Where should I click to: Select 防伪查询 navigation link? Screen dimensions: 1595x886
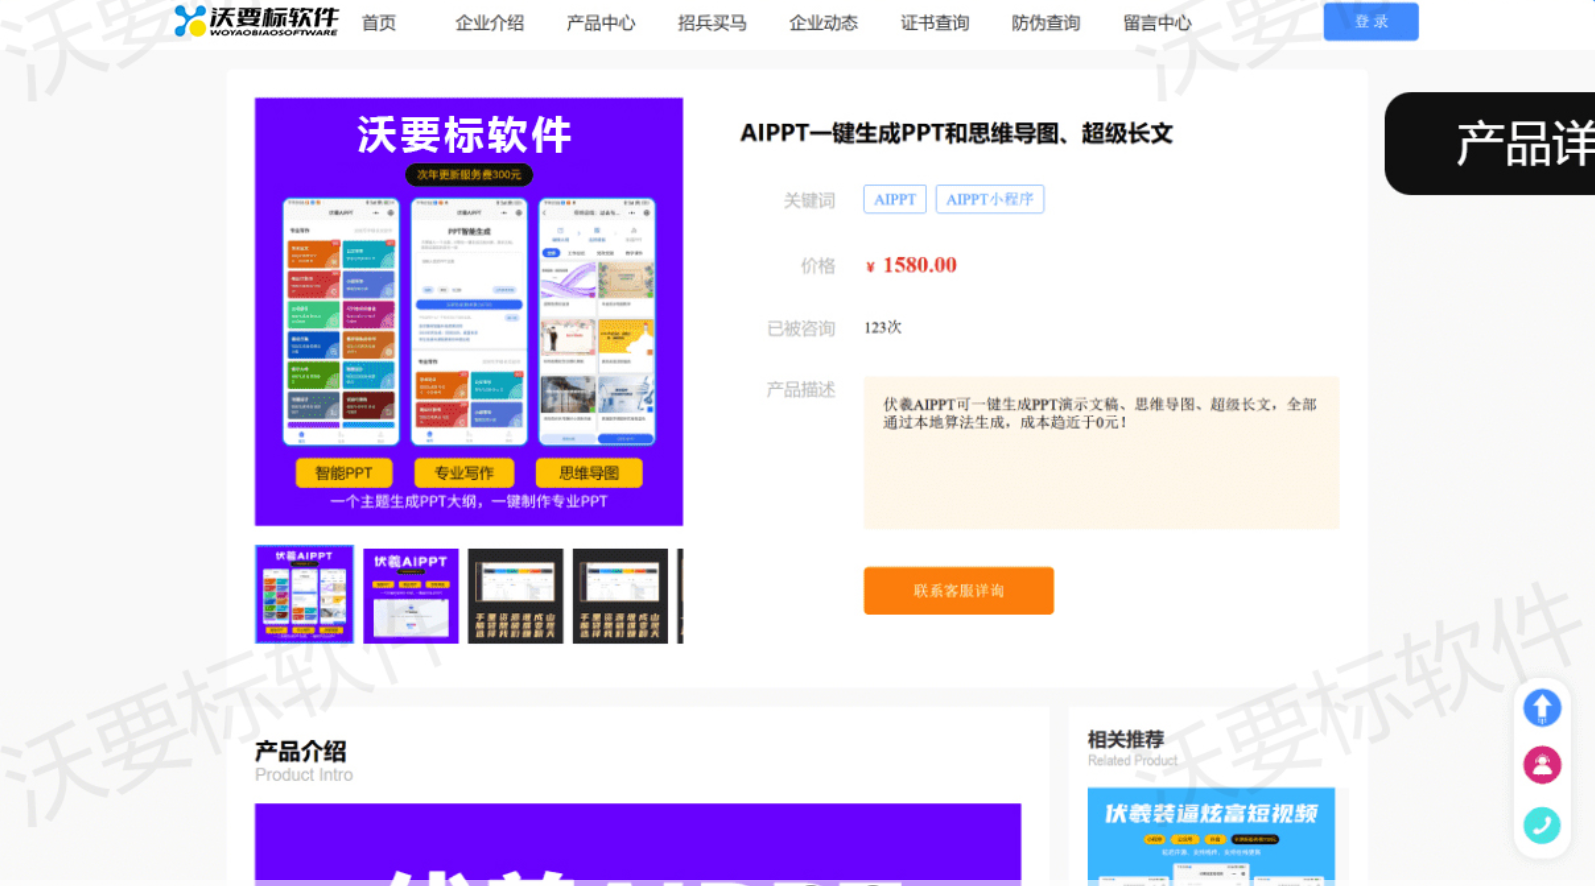pos(1045,23)
